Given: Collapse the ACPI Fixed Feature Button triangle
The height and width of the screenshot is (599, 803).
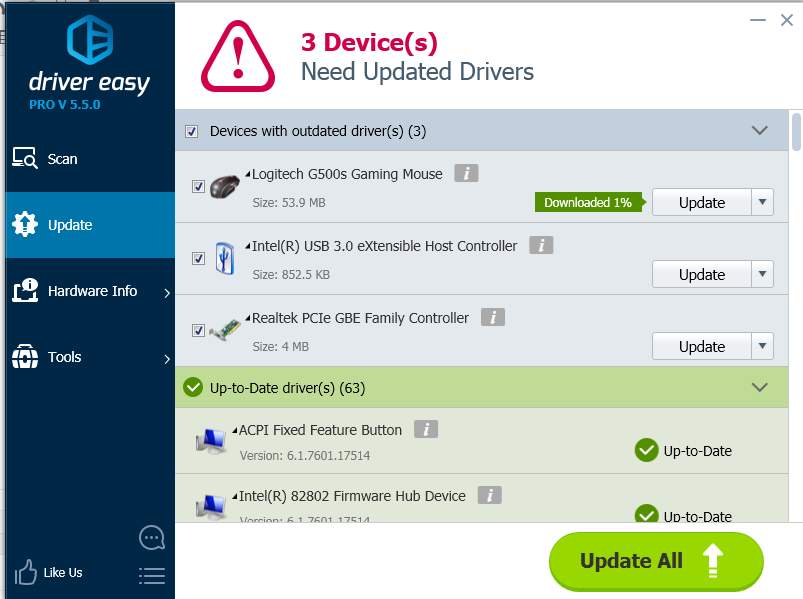Looking at the screenshot, I should 235,430.
